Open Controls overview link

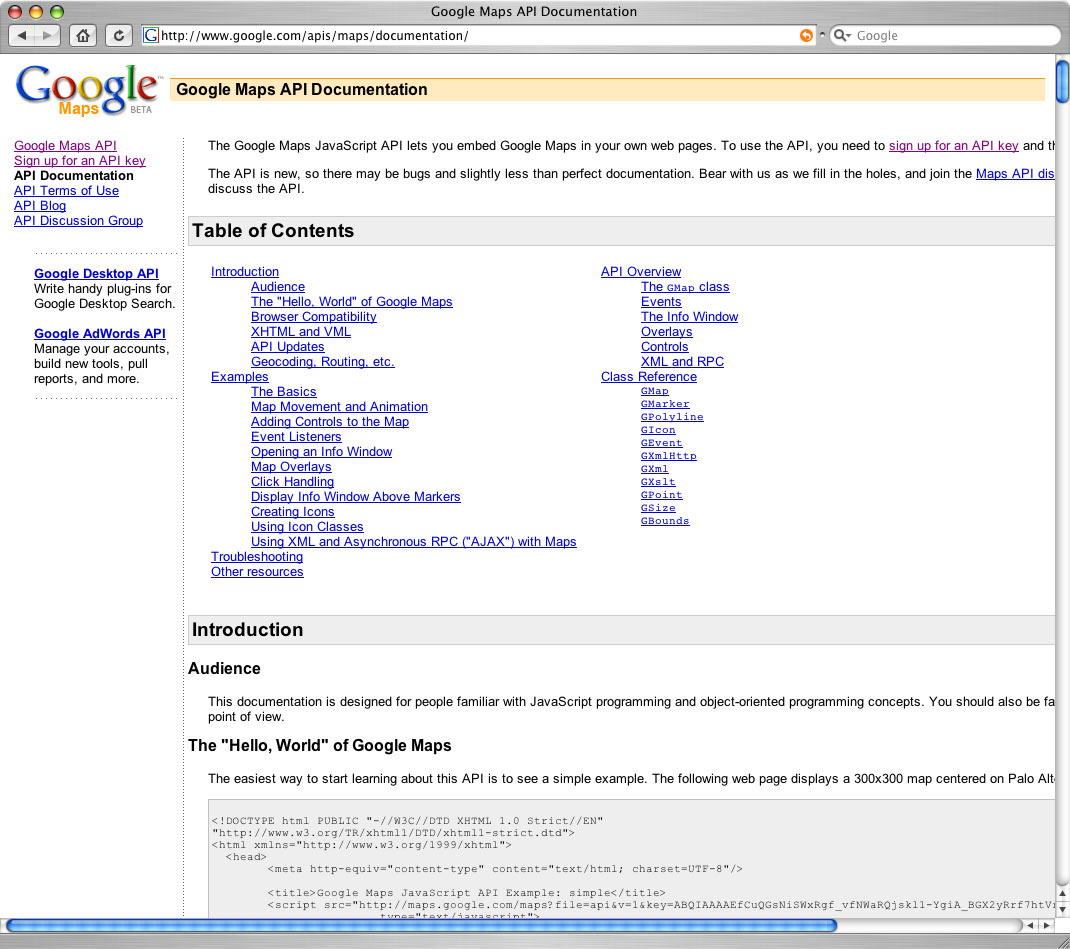[665, 347]
